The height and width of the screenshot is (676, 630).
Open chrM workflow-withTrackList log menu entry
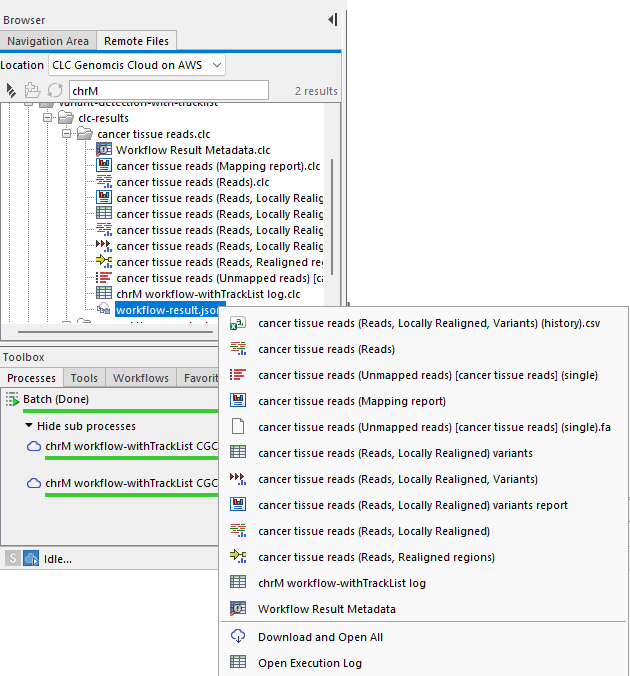click(423, 583)
